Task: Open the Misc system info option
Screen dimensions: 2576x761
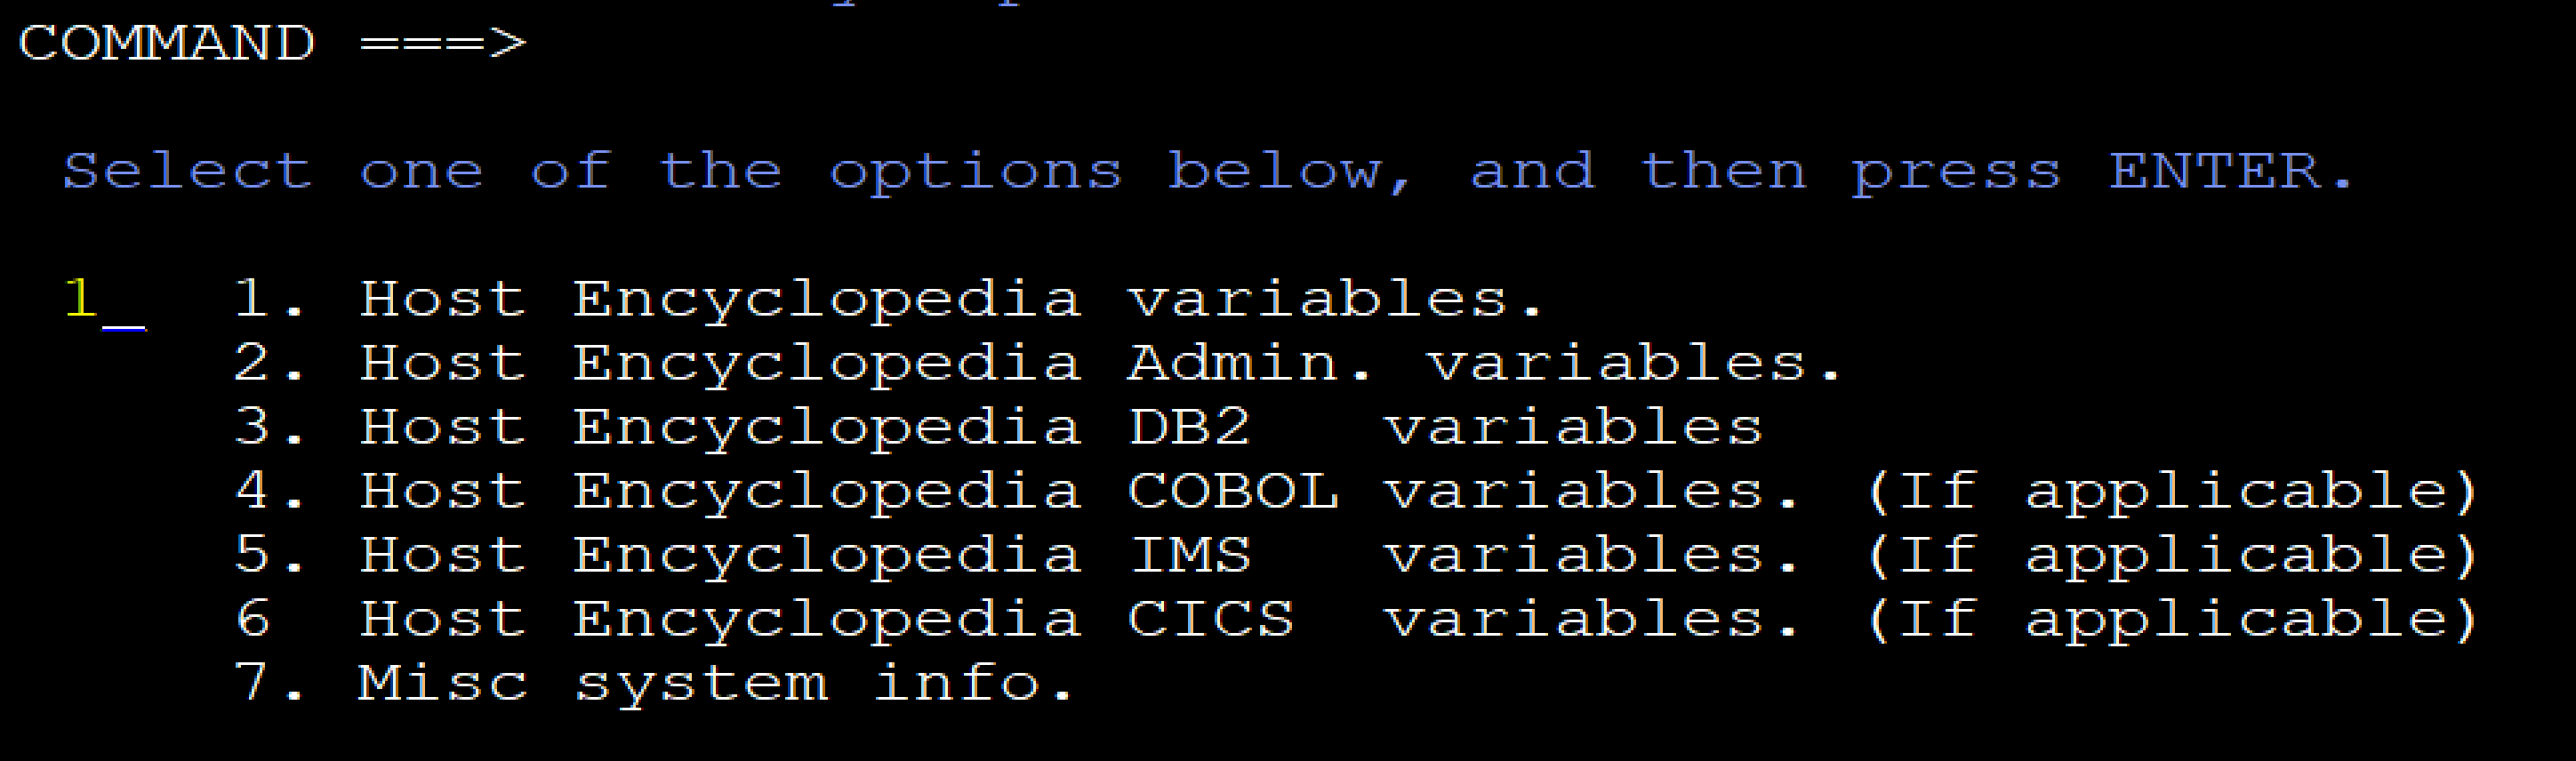Action: coord(715,683)
